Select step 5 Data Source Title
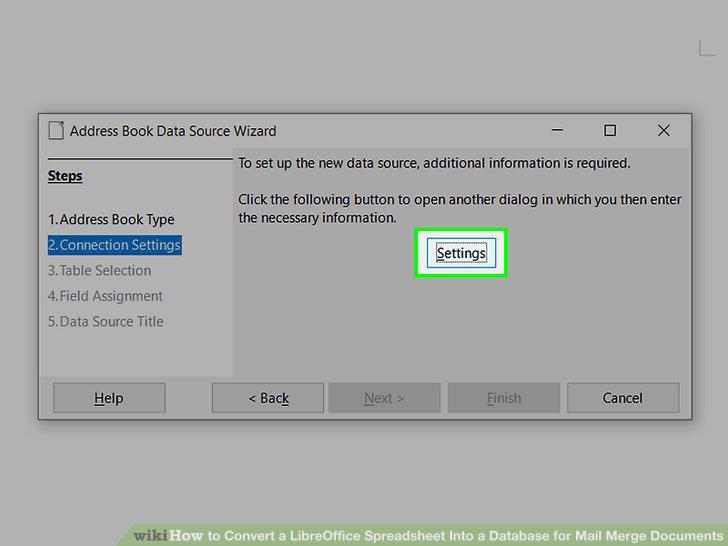 [x=106, y=321]
